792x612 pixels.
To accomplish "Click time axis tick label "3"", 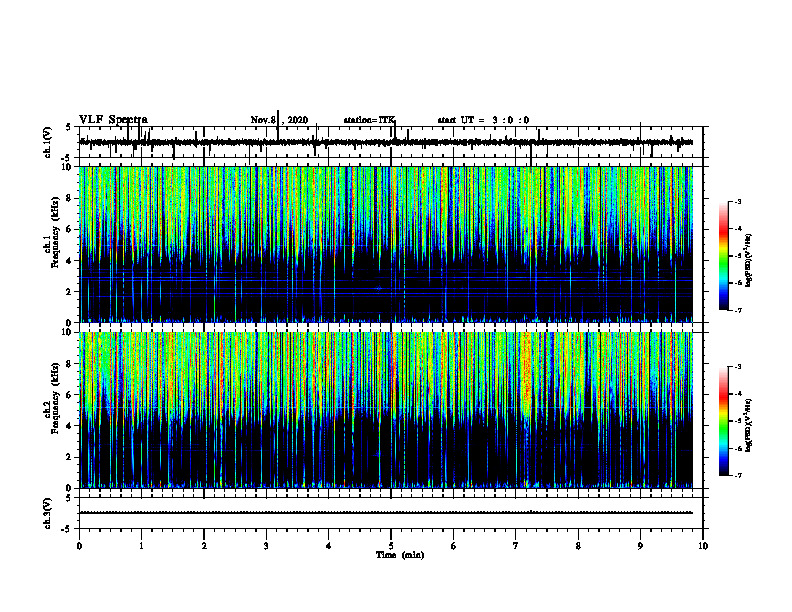I will click(x=266, y=546).
